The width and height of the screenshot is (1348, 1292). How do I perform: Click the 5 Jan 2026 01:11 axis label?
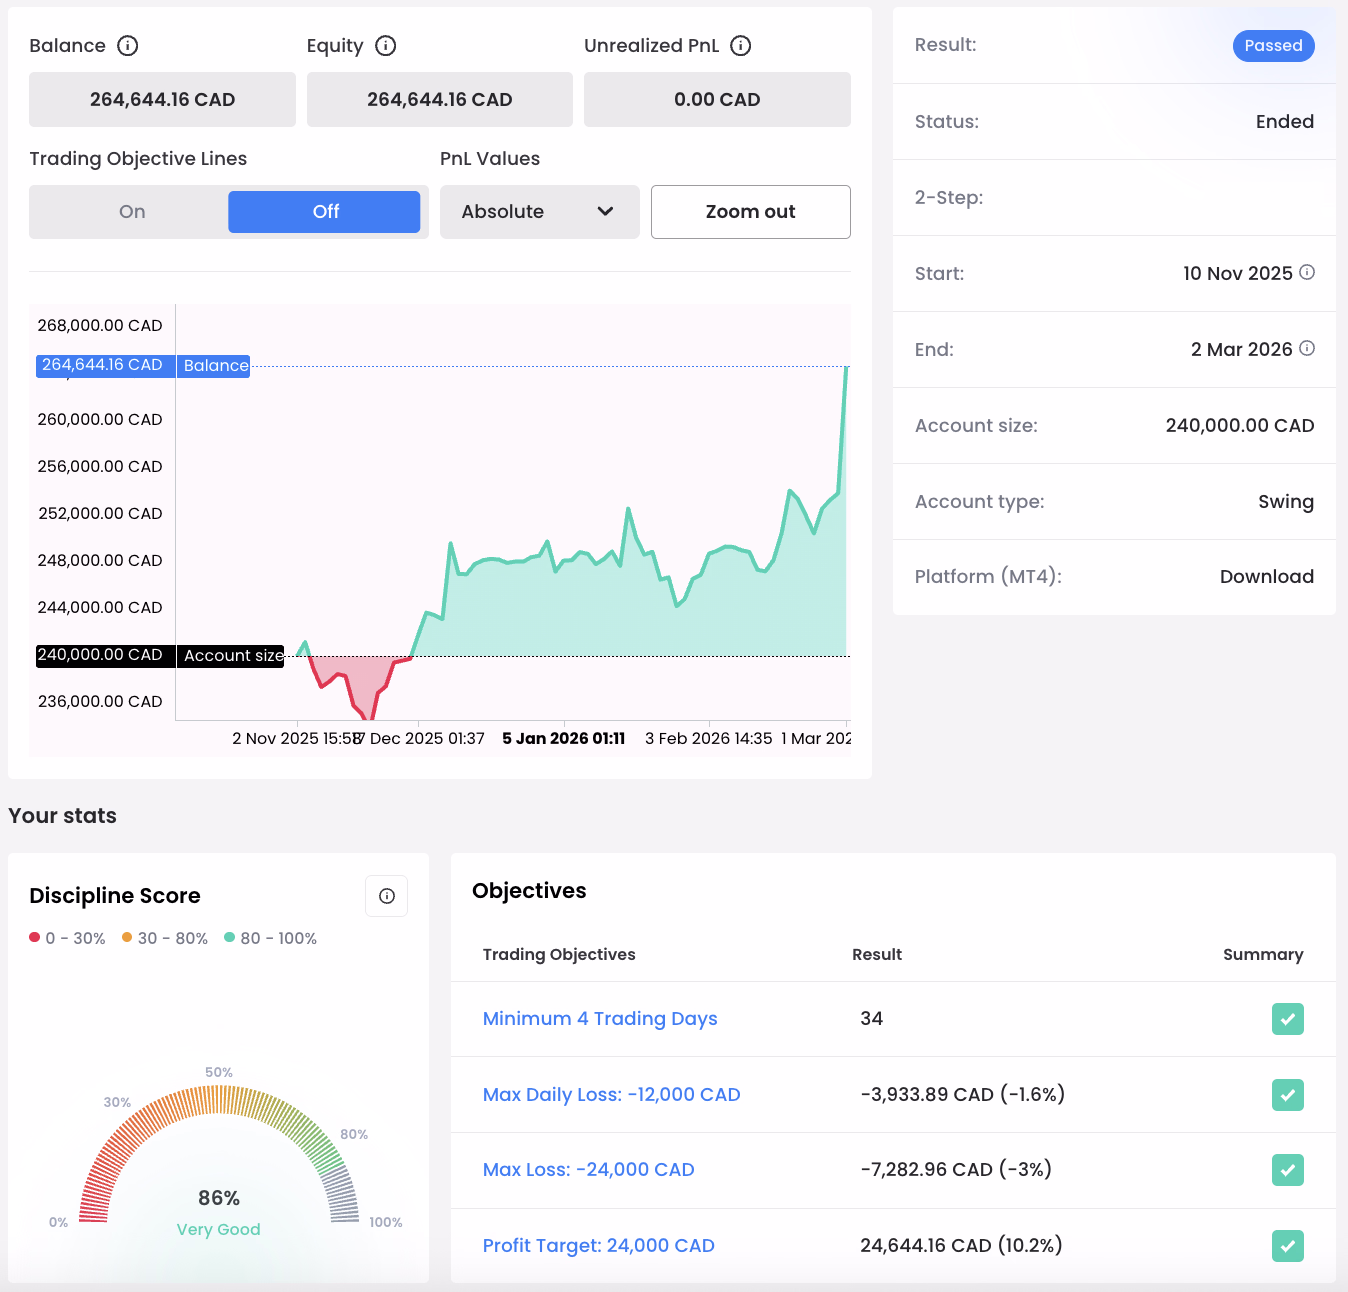click(x=564, y=739)
